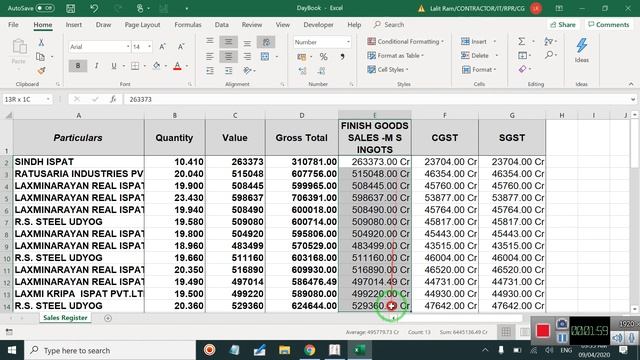This screenshot has height=360, width=640.
Task: Switch to the Formulas tab
Action: 188,24
